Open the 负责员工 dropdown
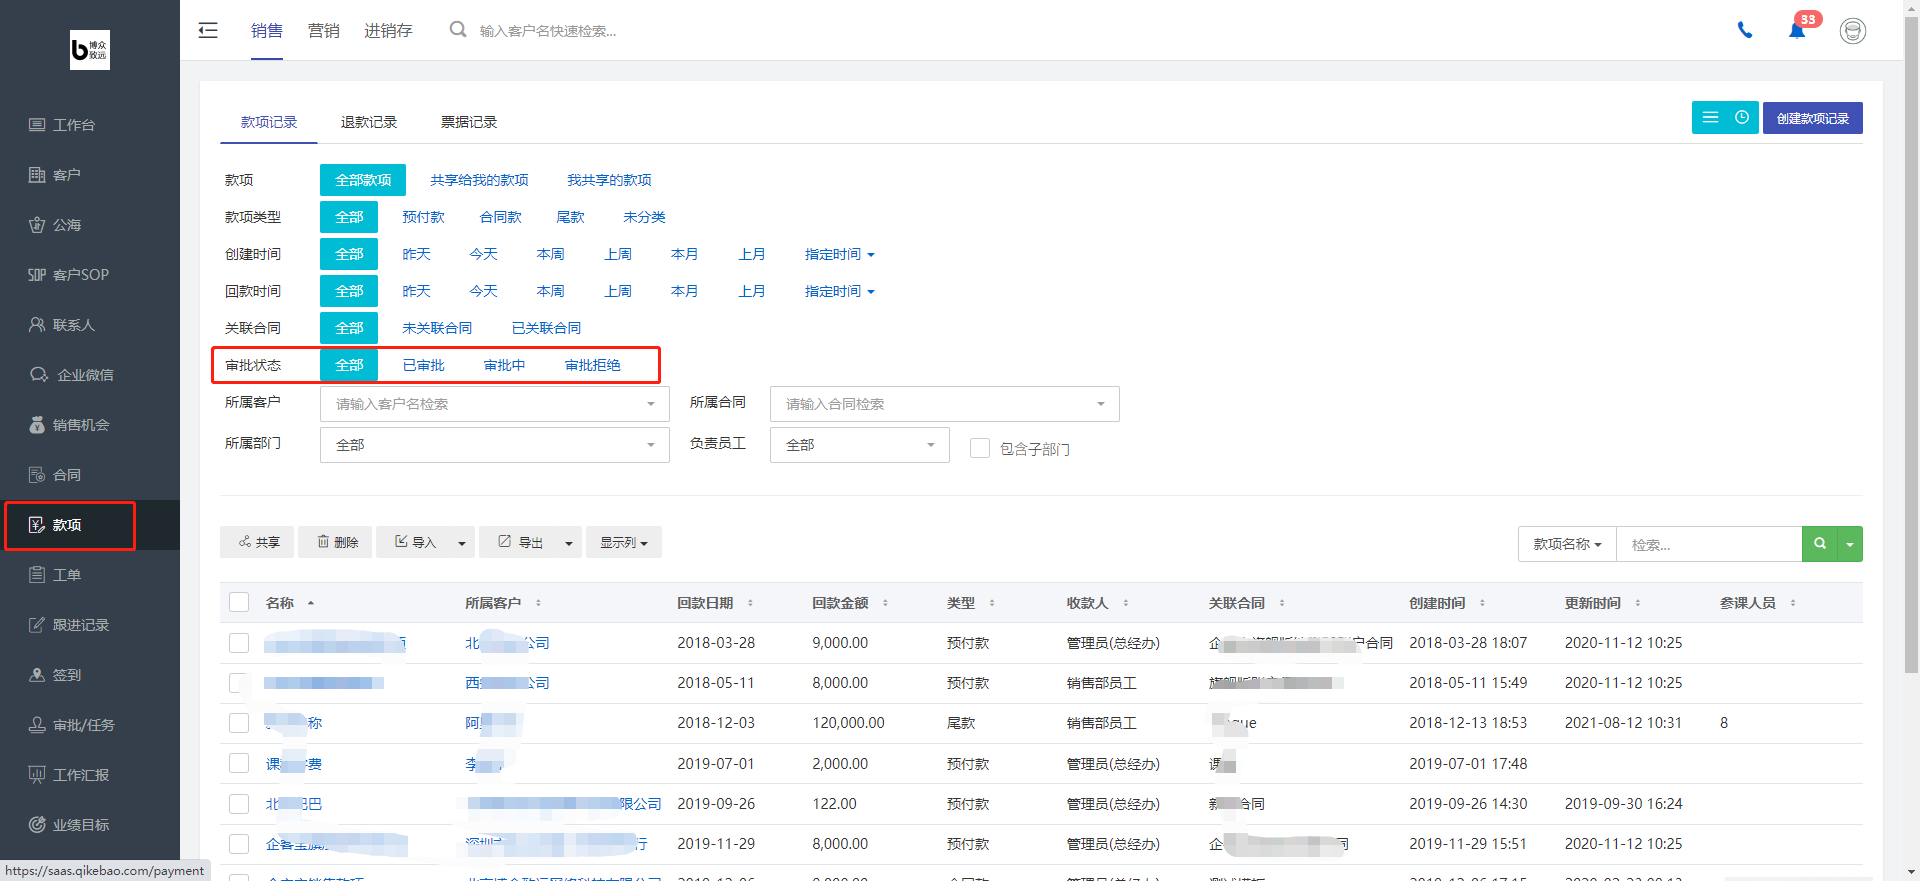 coord(860,445)
